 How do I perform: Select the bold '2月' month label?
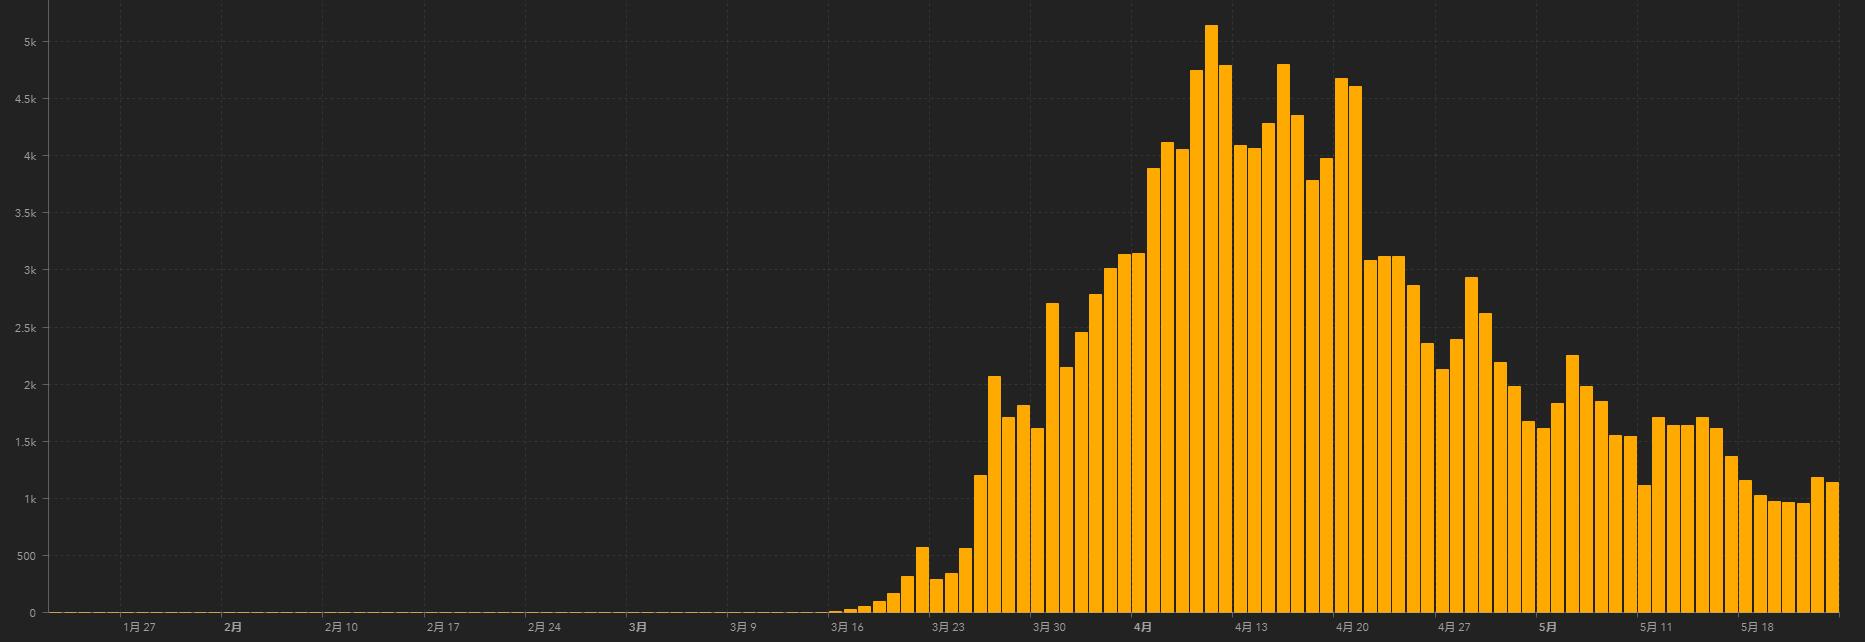click(233, 627)
